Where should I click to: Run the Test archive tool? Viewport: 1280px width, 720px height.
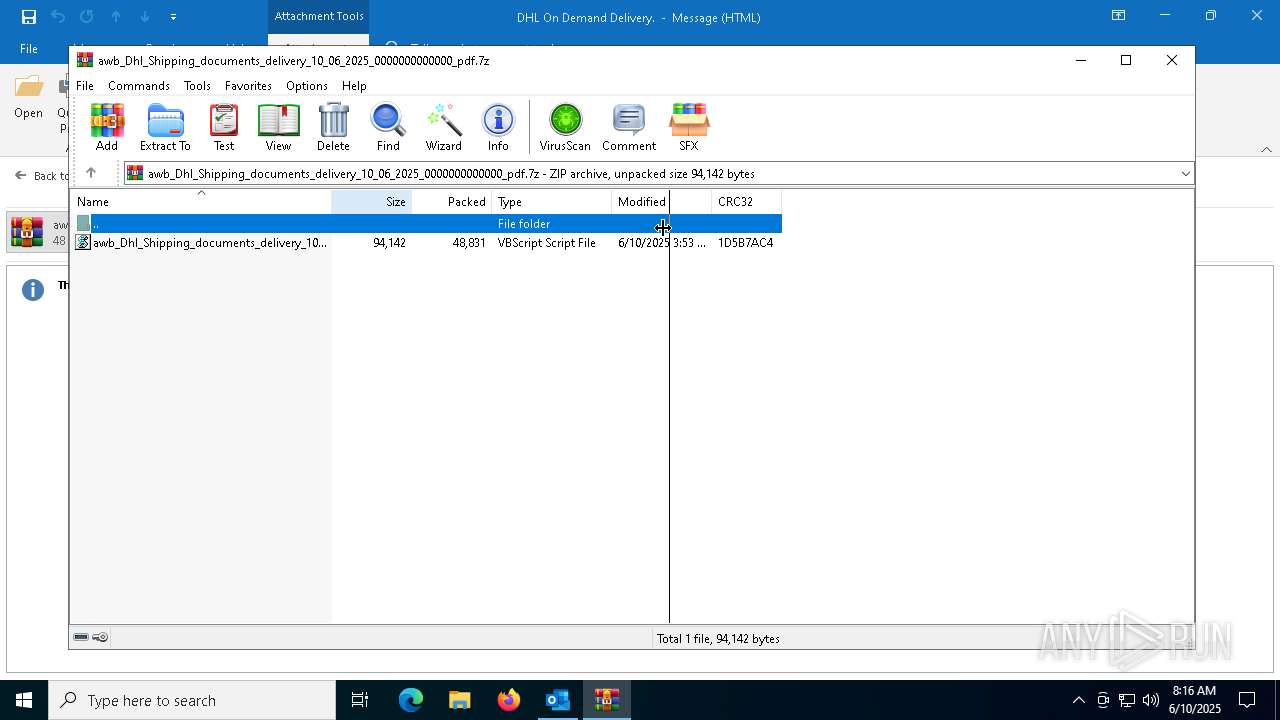[224, 127]
